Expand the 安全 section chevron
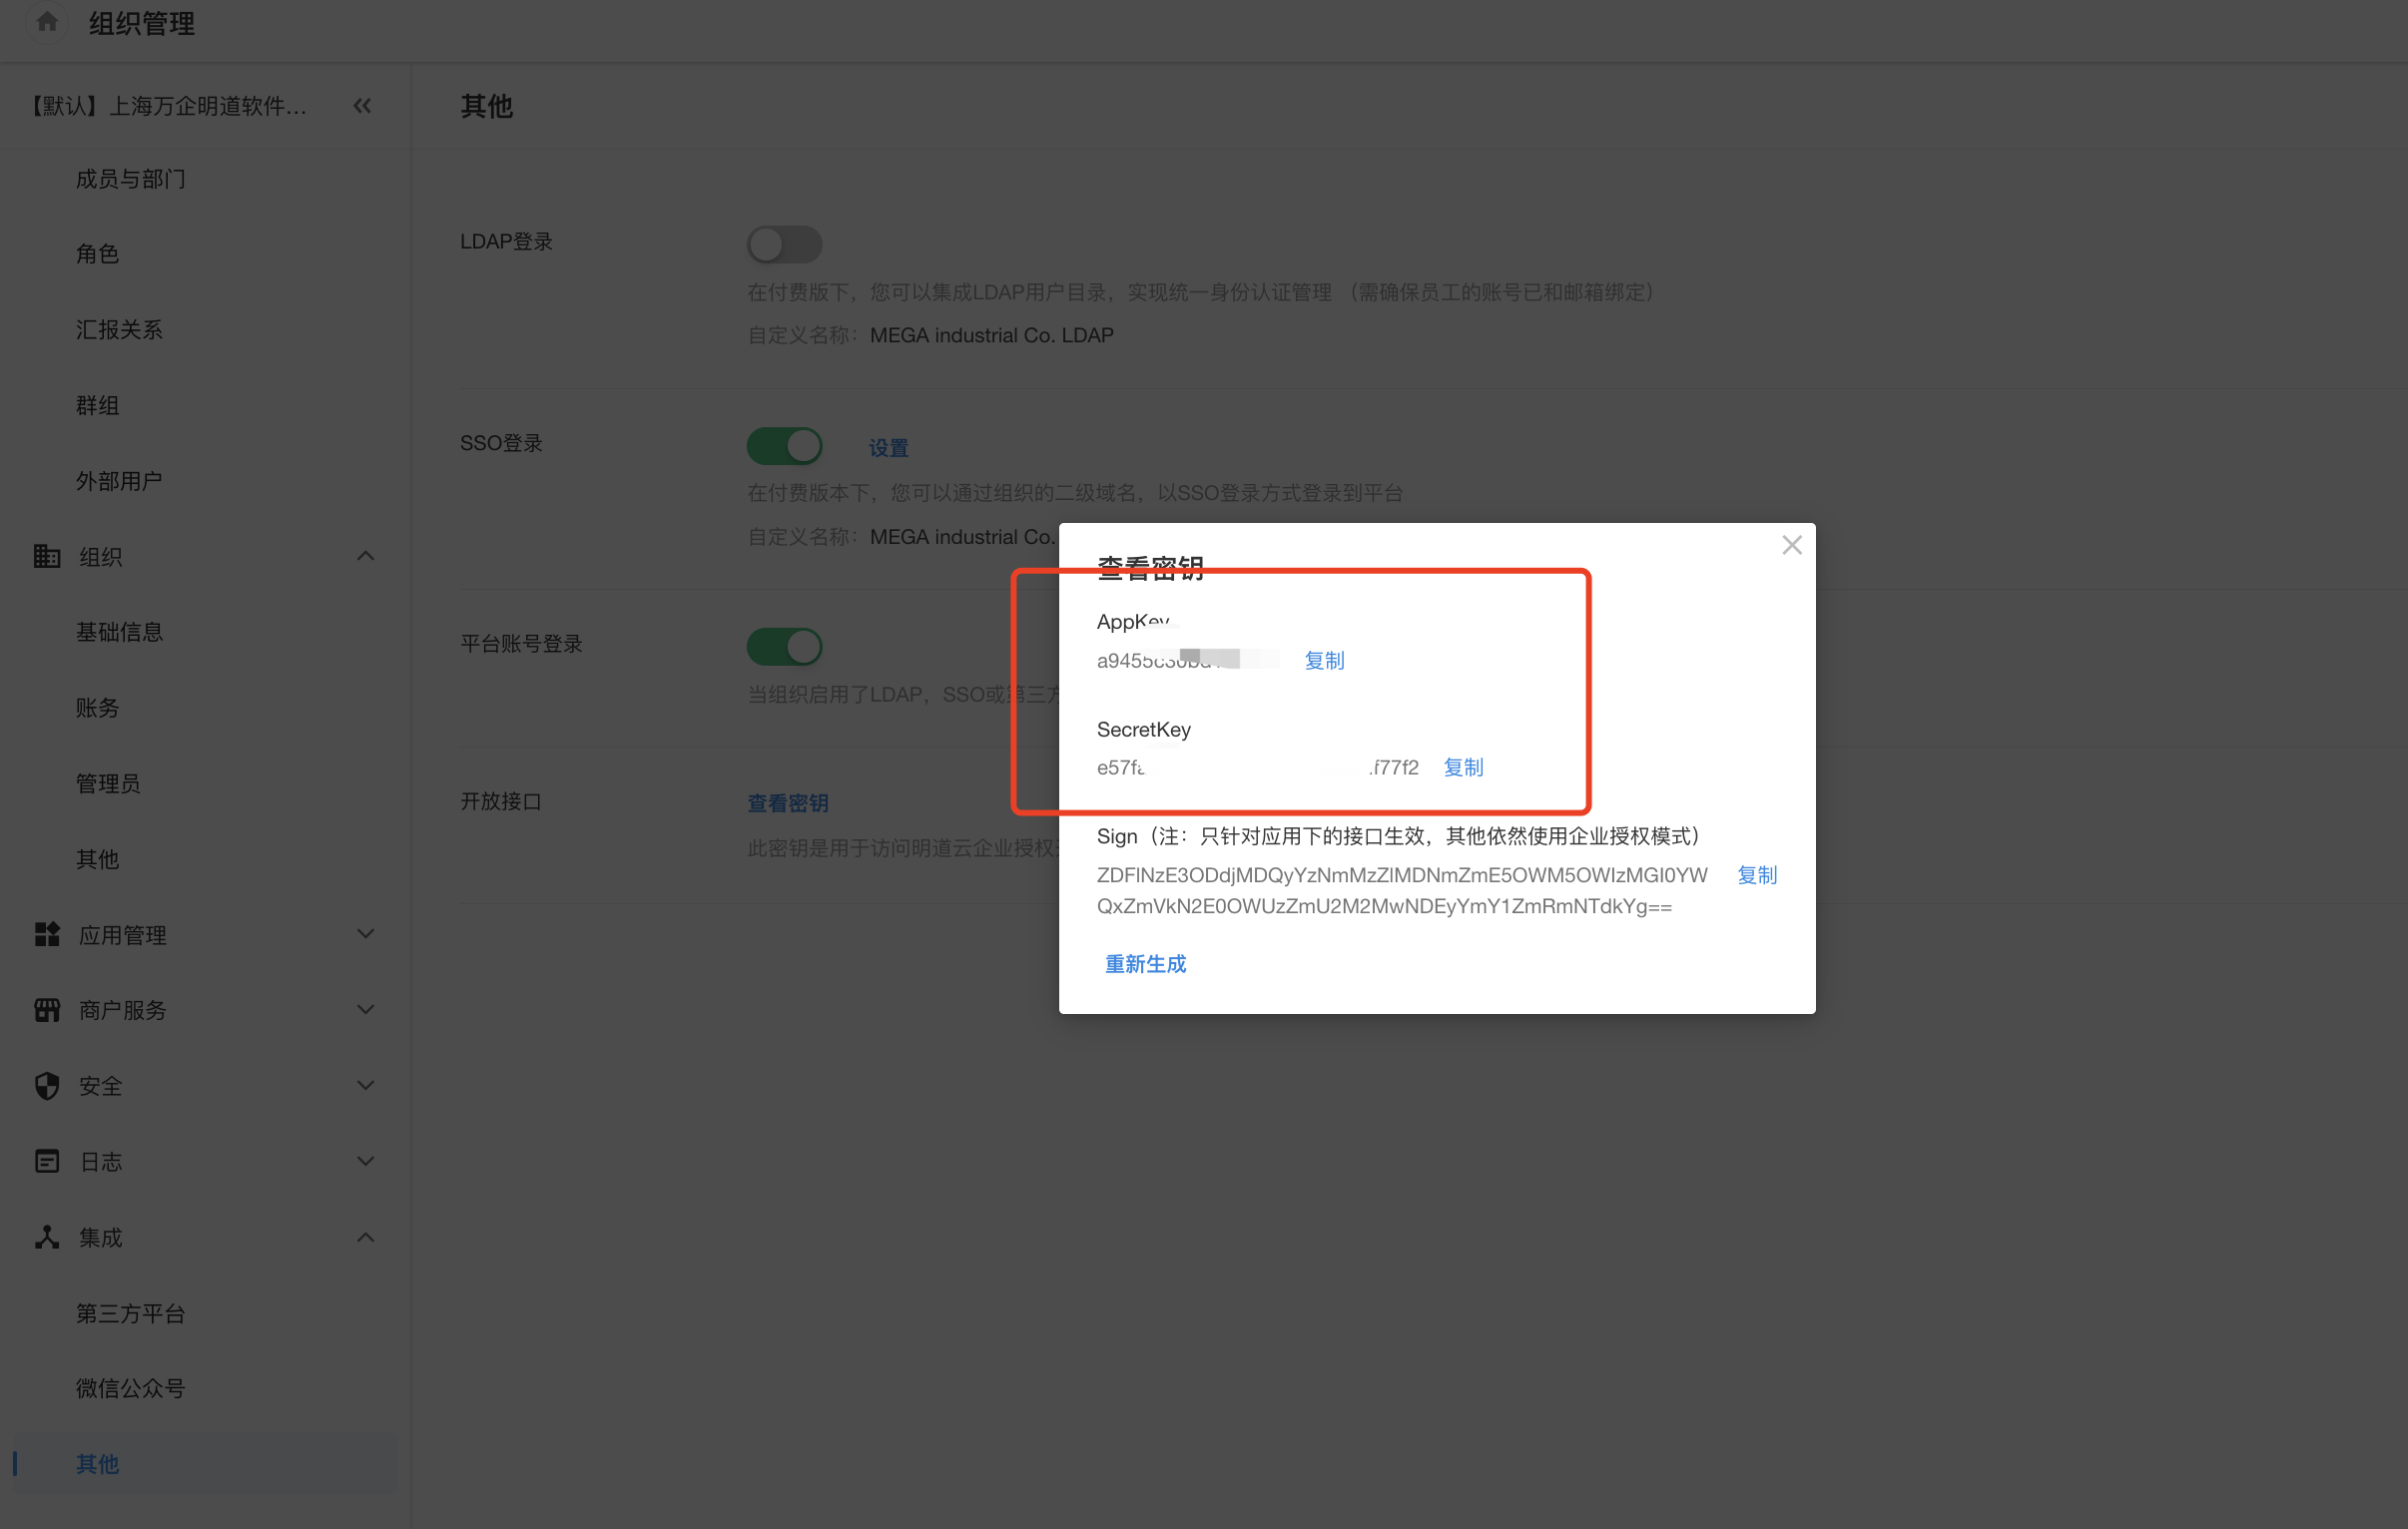Screen dimensions: 2408x1529 [365, 1085]
